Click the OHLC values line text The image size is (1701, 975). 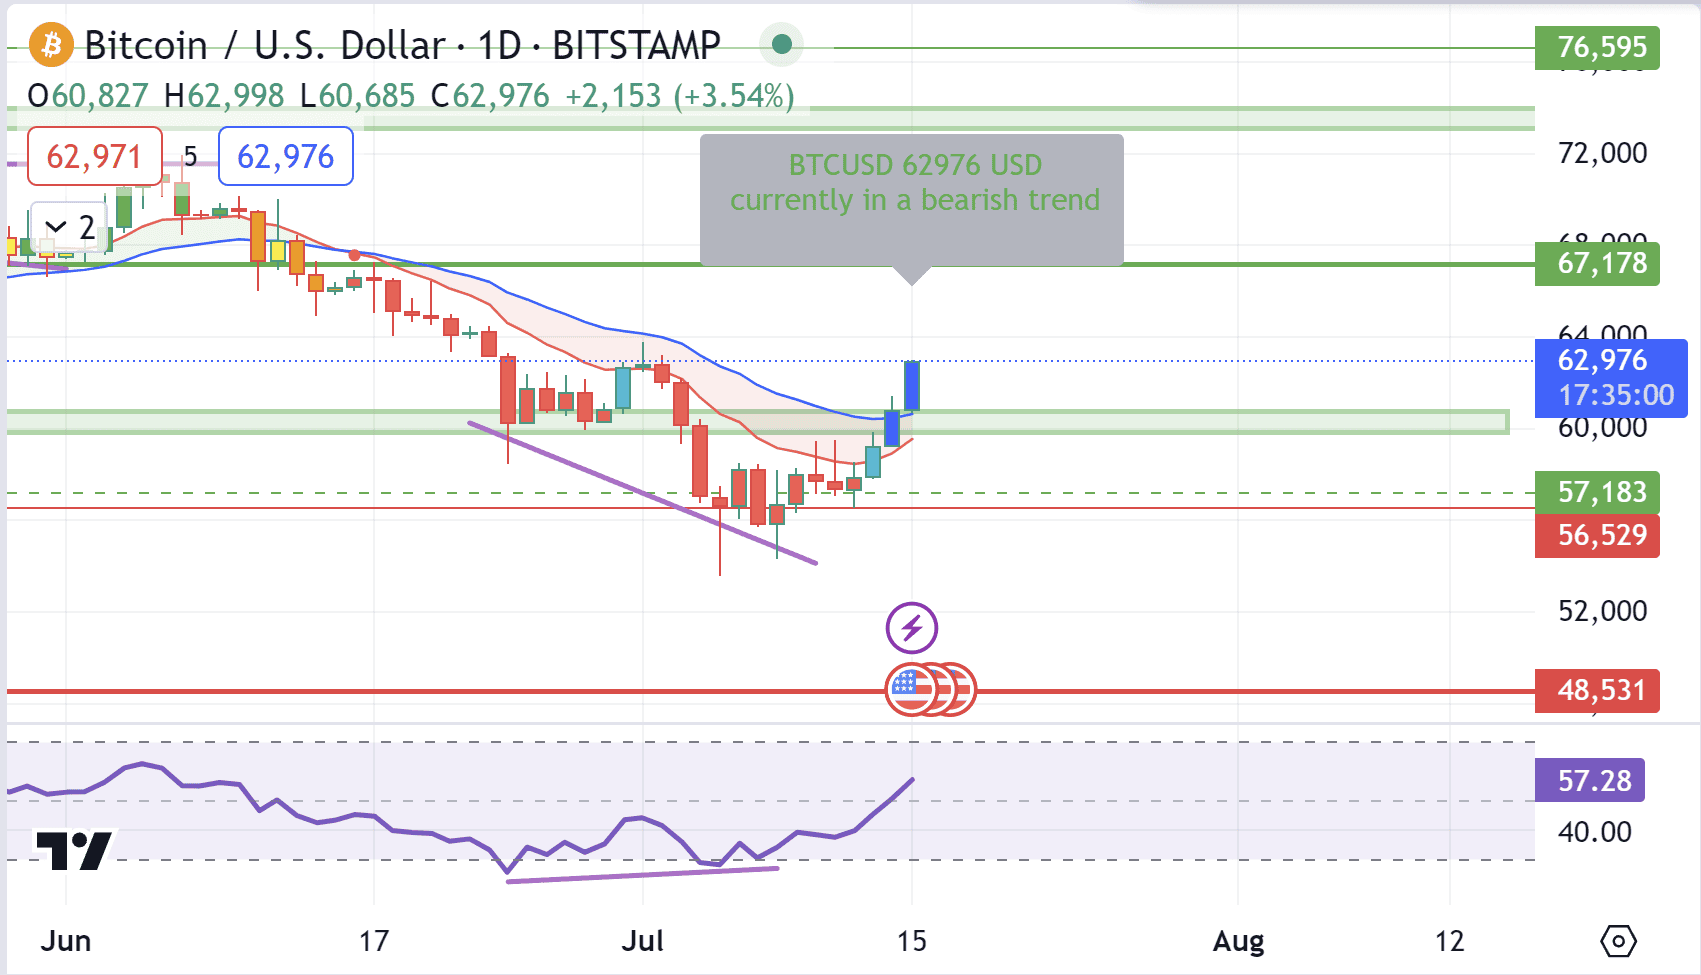pos(411,96)
